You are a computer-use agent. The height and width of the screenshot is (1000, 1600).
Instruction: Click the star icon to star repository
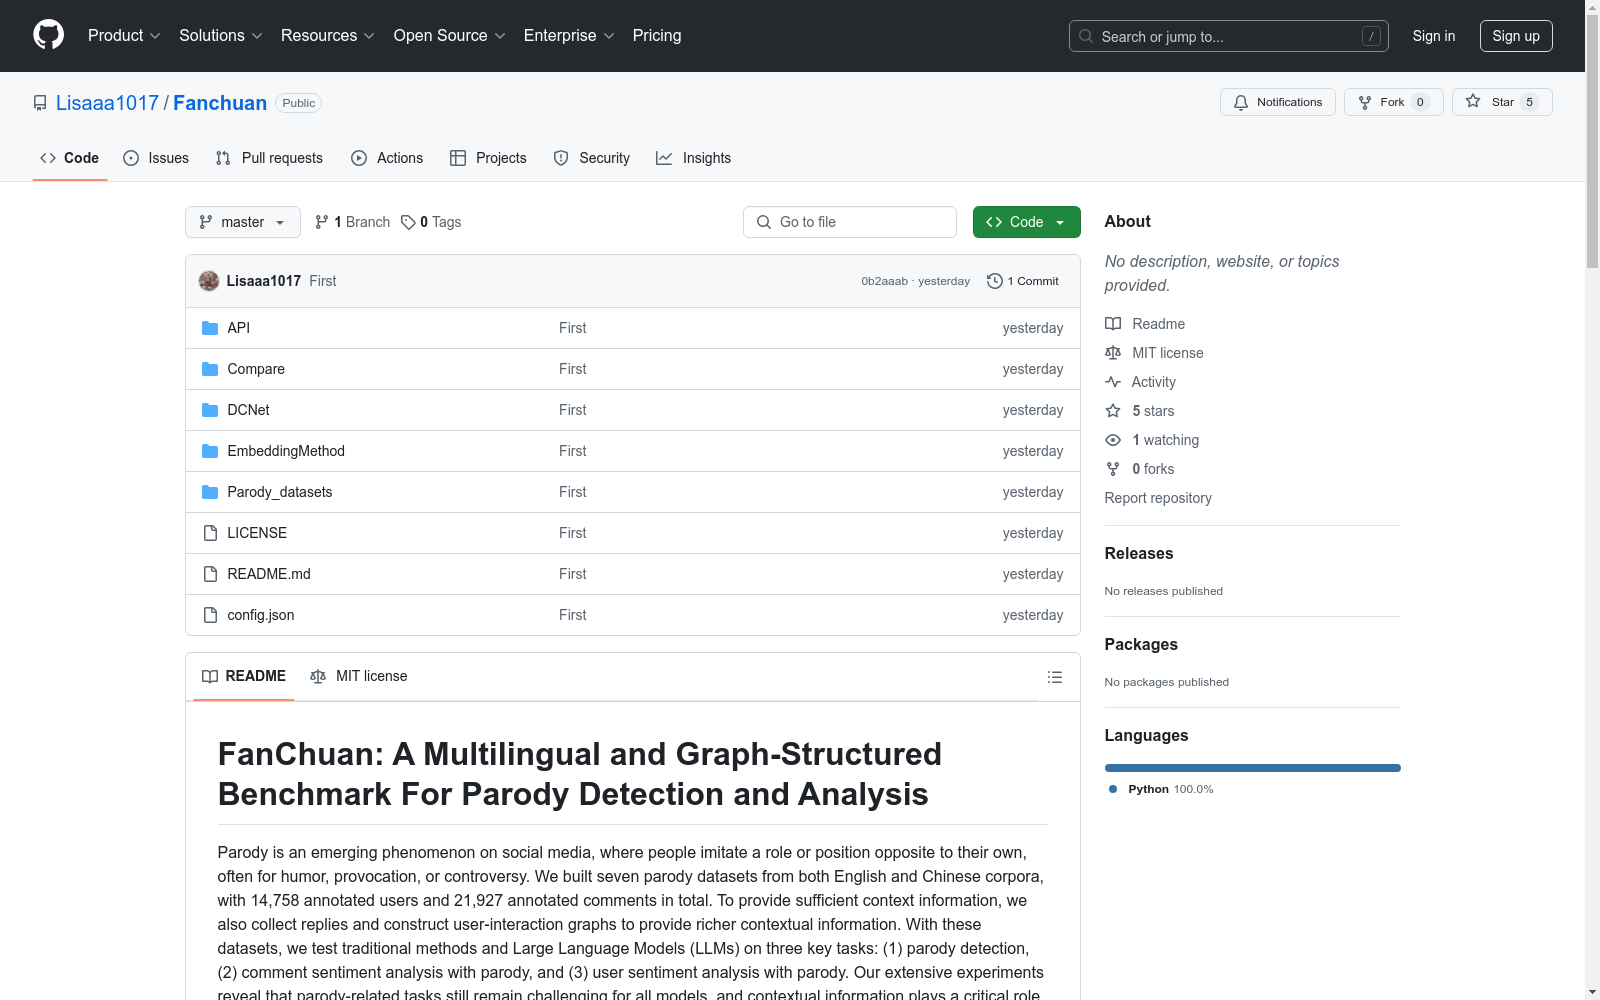coord(1473,101)
